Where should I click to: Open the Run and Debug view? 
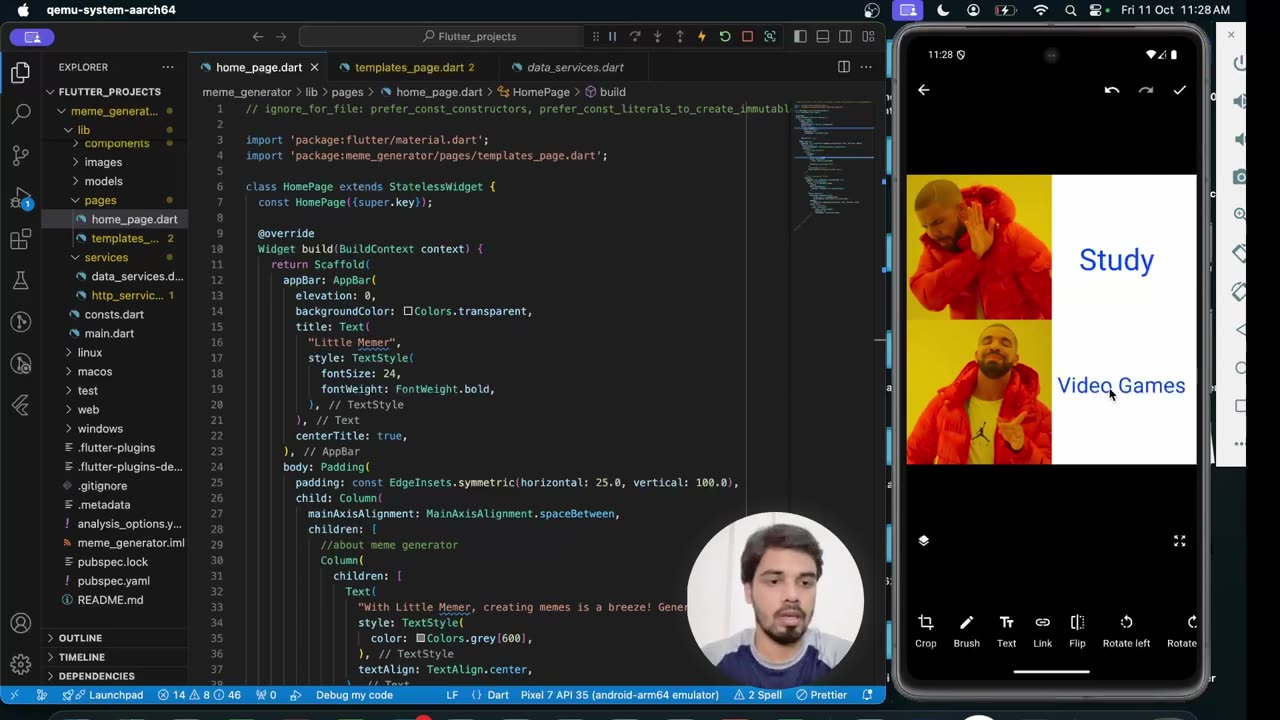coord(20,197)
